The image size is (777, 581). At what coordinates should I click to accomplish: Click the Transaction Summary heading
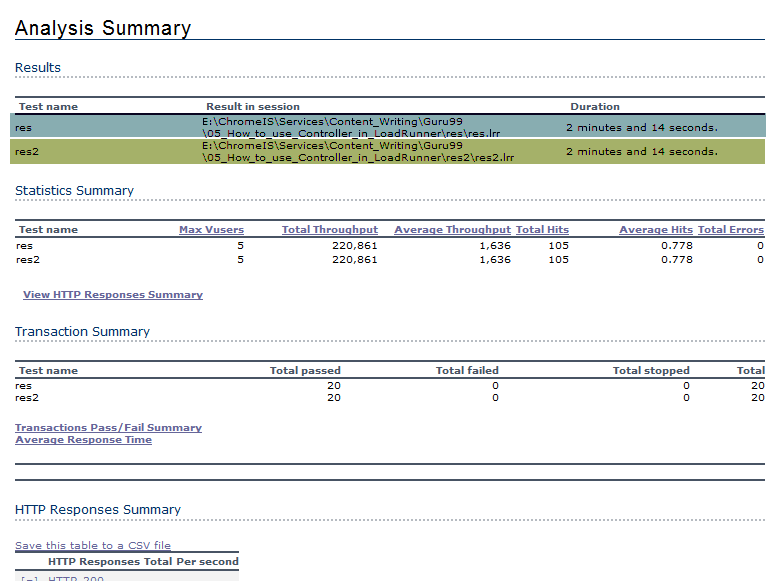82,332
